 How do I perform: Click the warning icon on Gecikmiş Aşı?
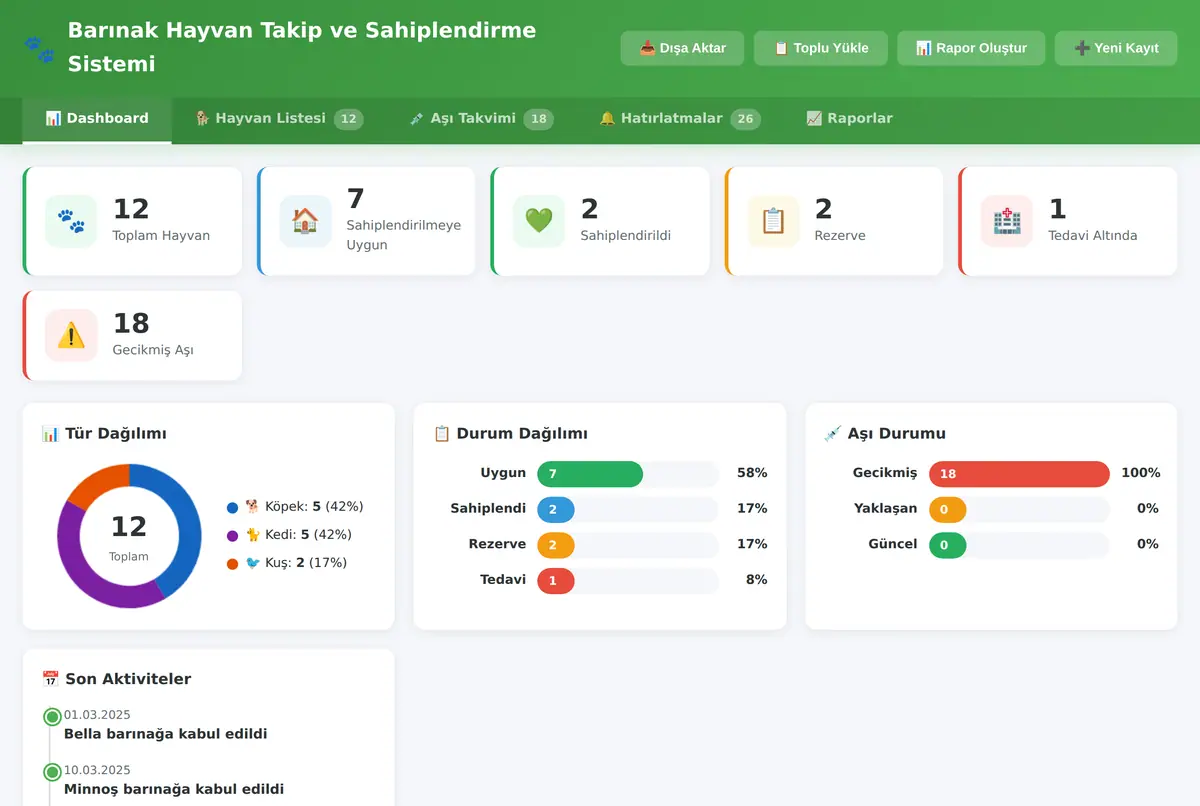pos(71,335)
